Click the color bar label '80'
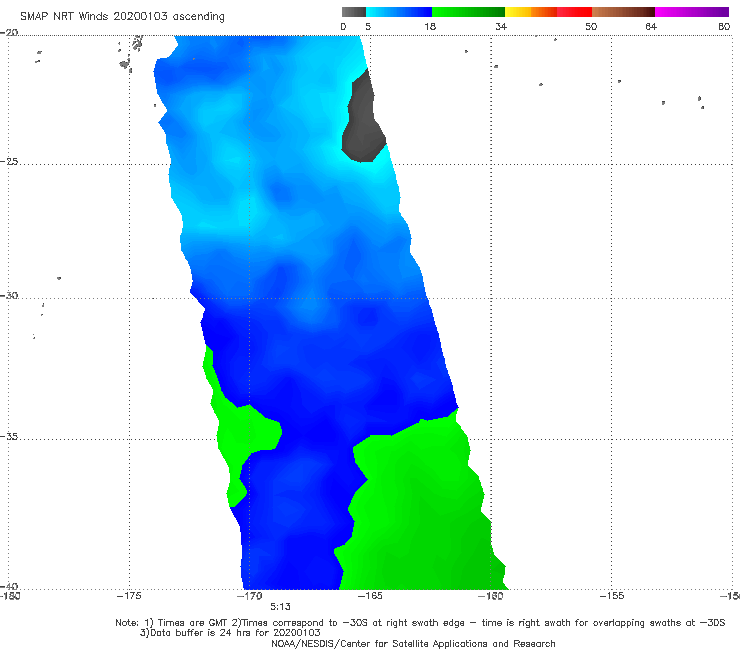Screen dimensions: 740x650 724,26
